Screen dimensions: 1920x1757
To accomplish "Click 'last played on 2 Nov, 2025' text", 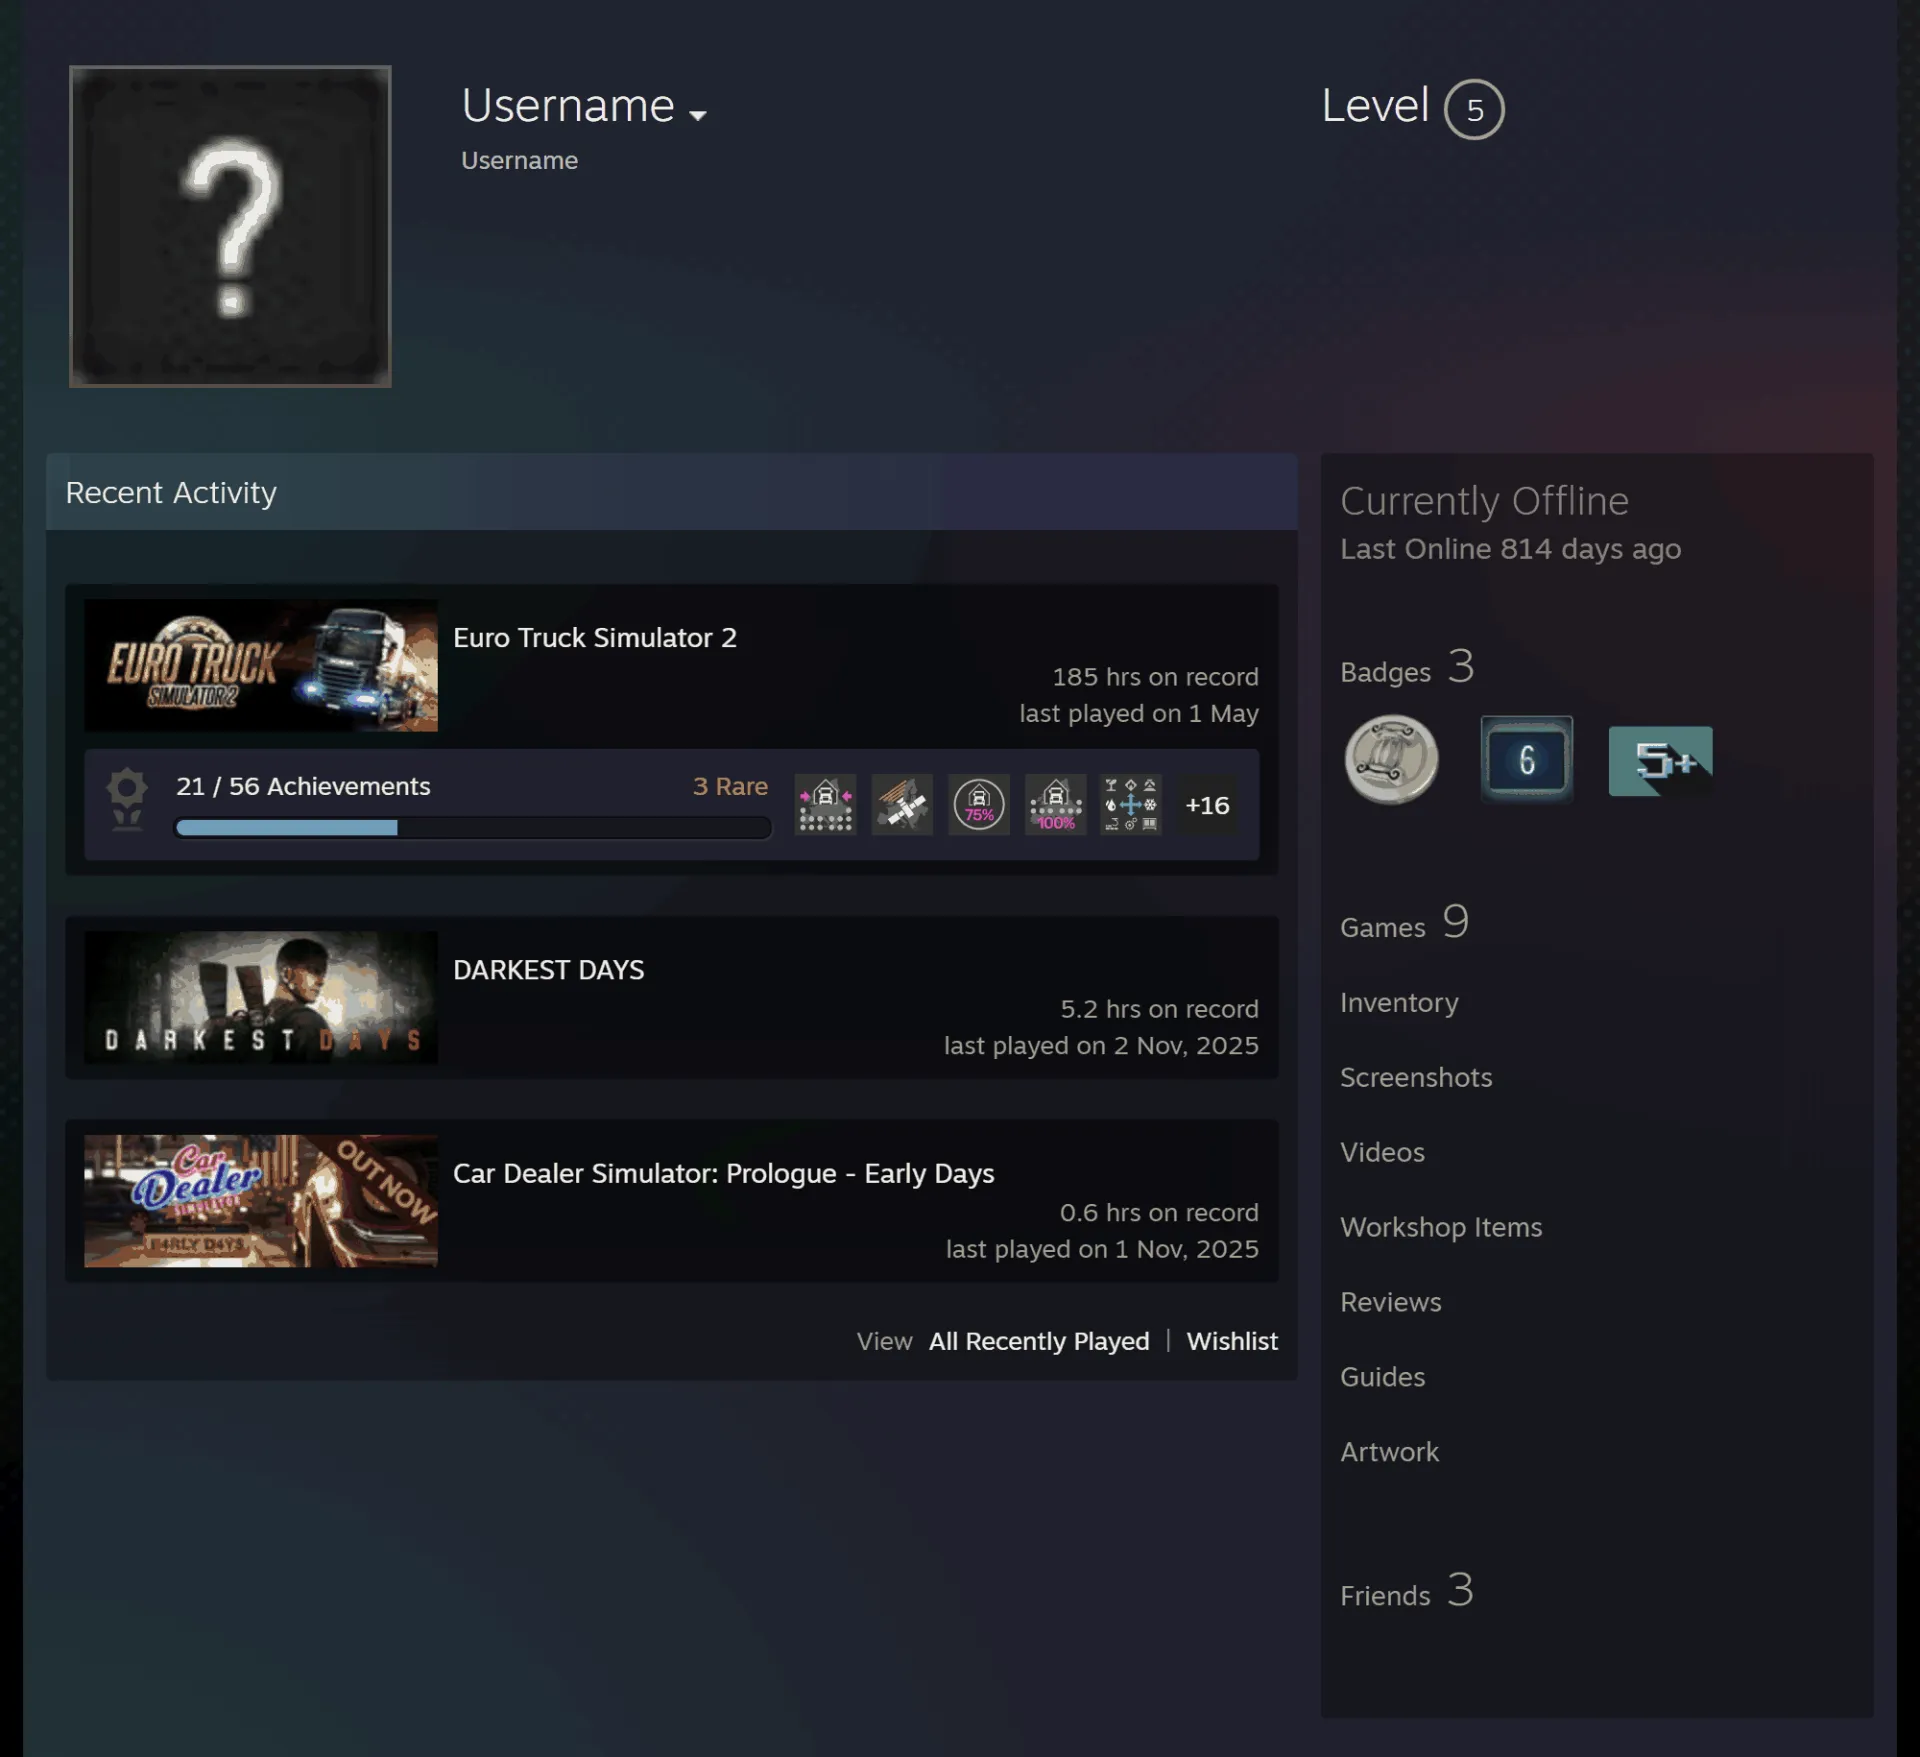I will coord(1101,1045).
